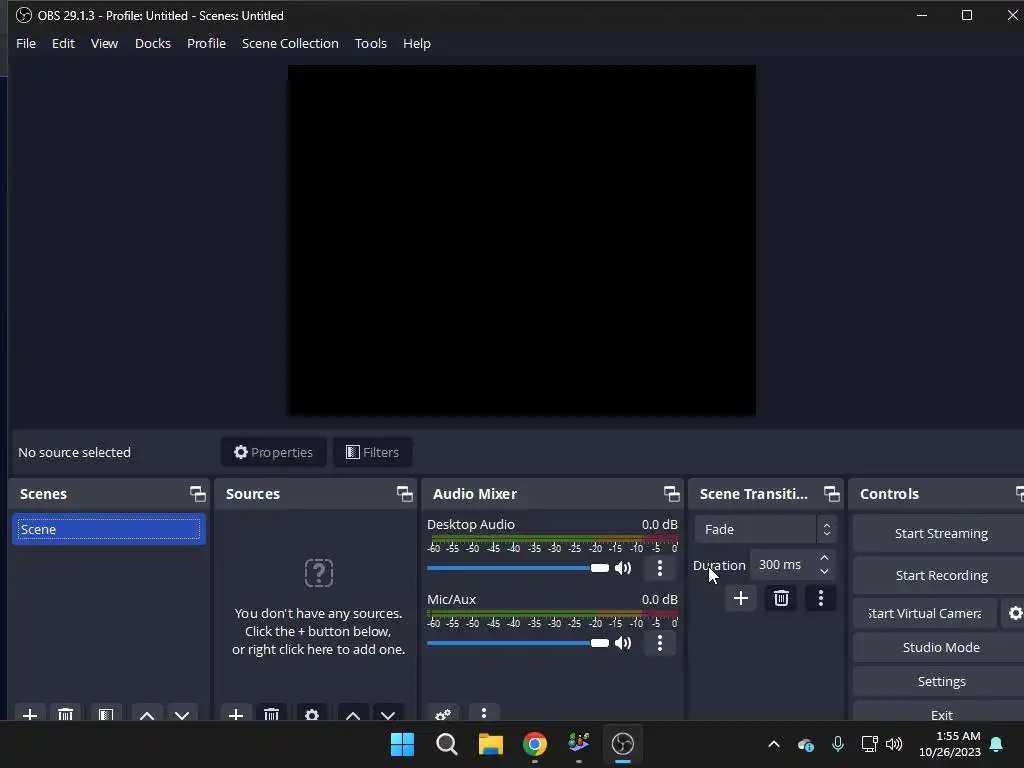Open taskbar Search

point(447,744)
